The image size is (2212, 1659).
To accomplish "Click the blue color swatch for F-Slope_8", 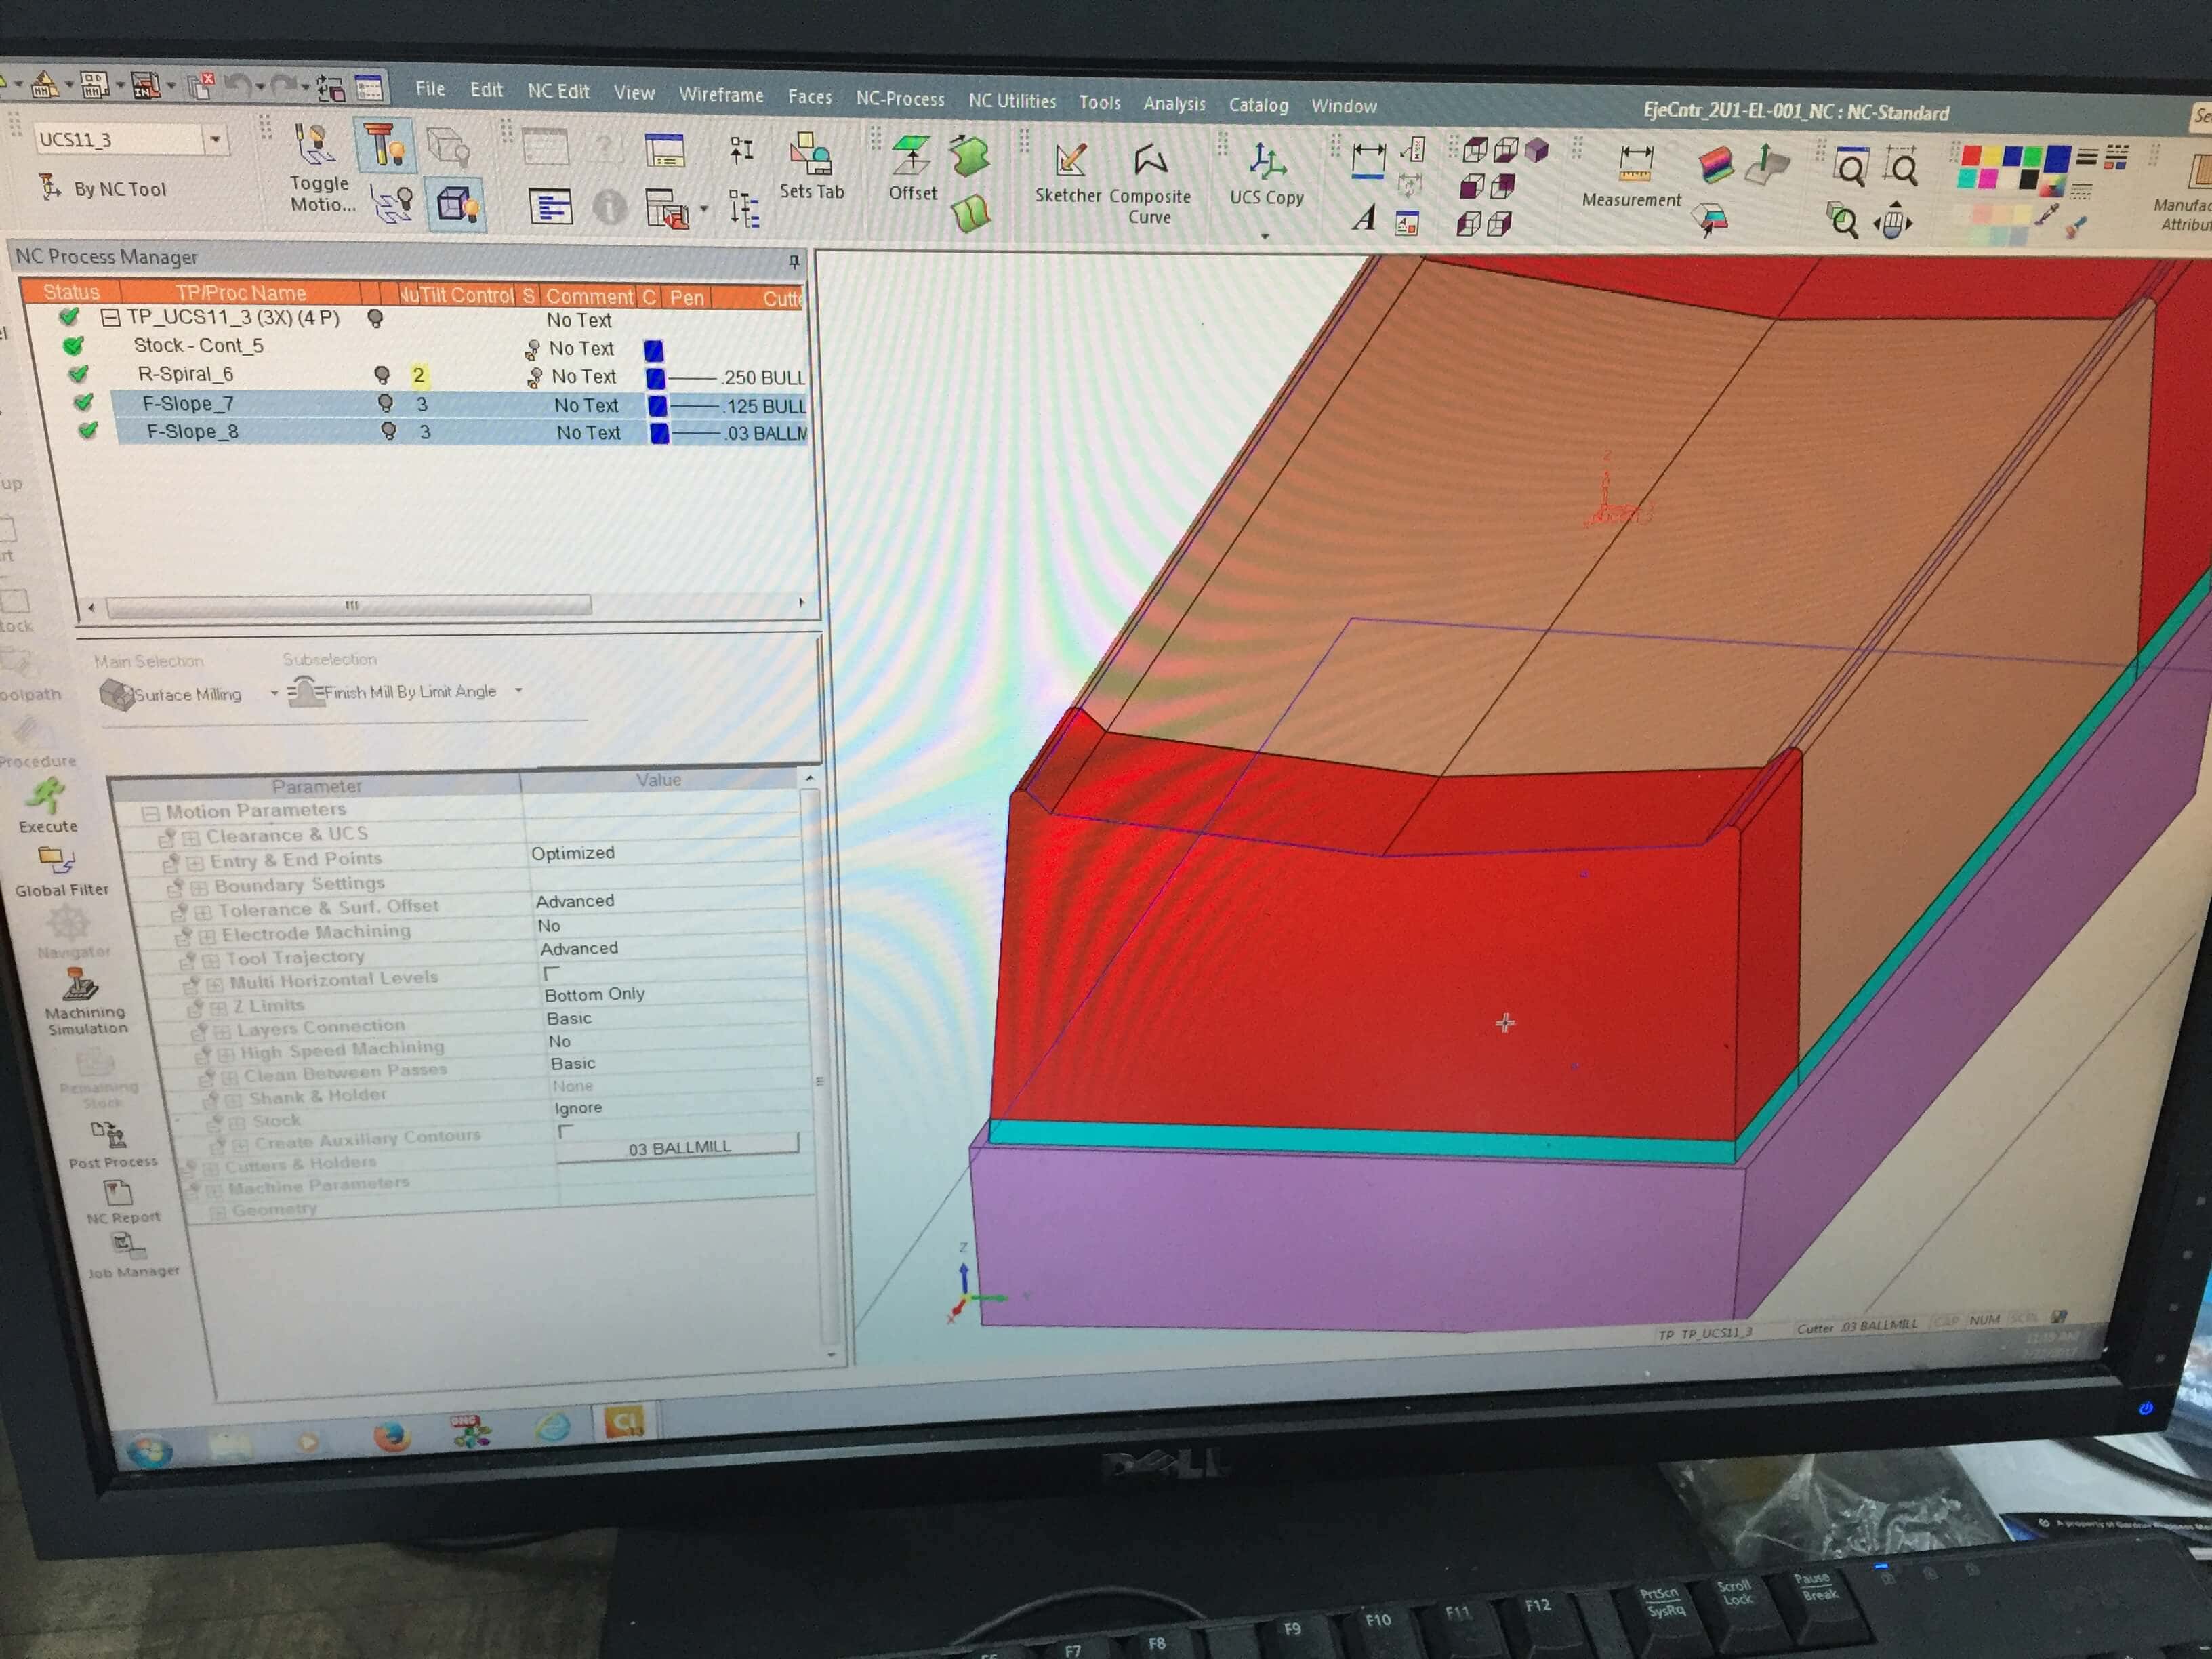I will click(659, 433).
